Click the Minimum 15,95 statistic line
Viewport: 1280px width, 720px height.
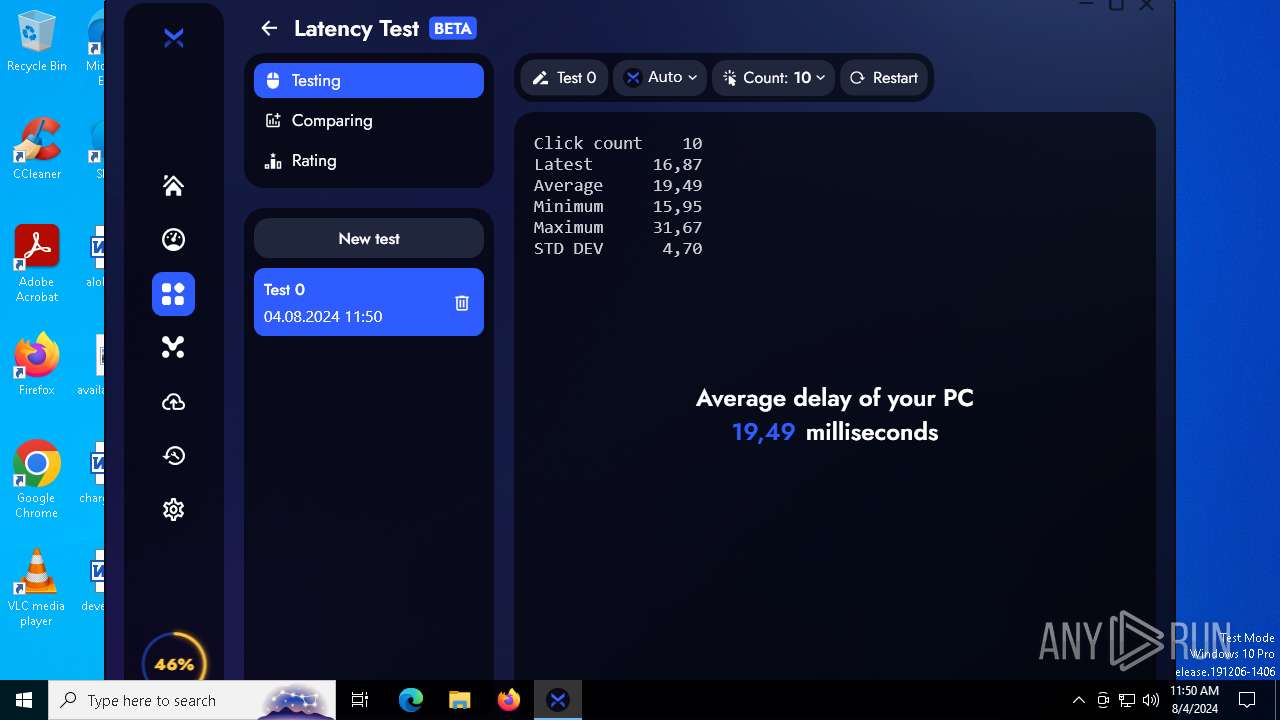(x=618, y=207)
